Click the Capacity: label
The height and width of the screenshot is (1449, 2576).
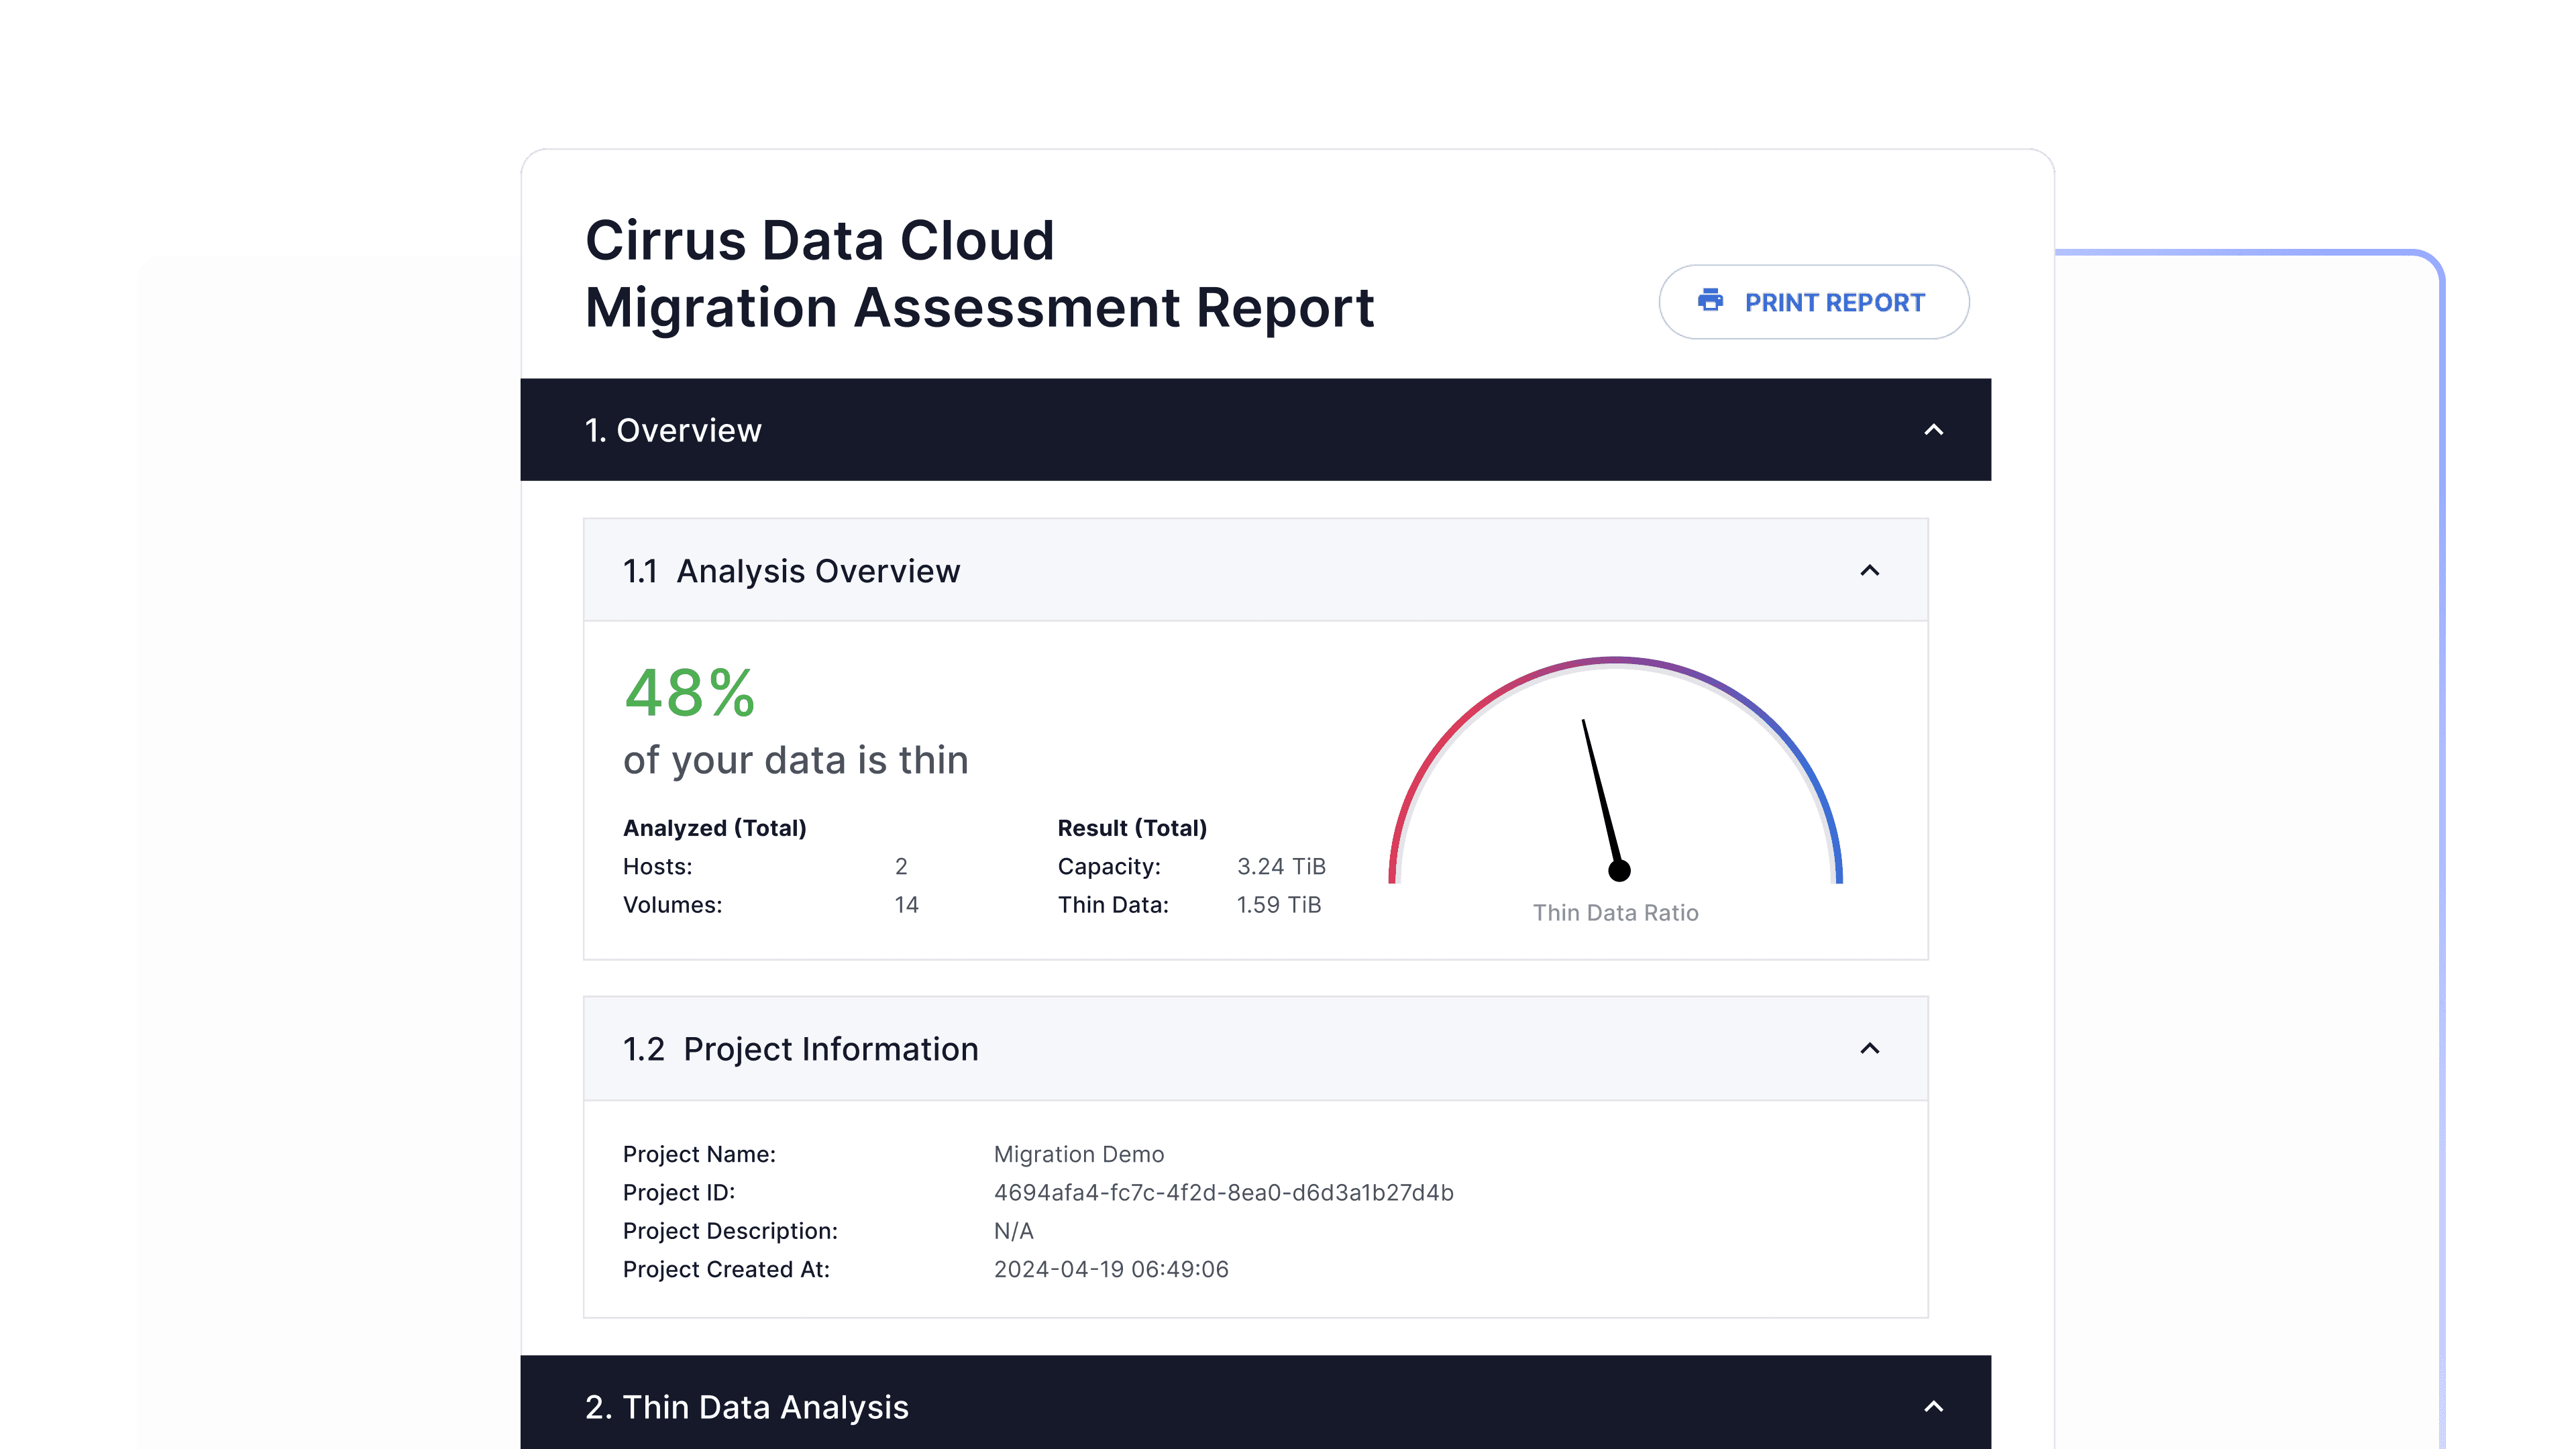(x=1109, y=867)
